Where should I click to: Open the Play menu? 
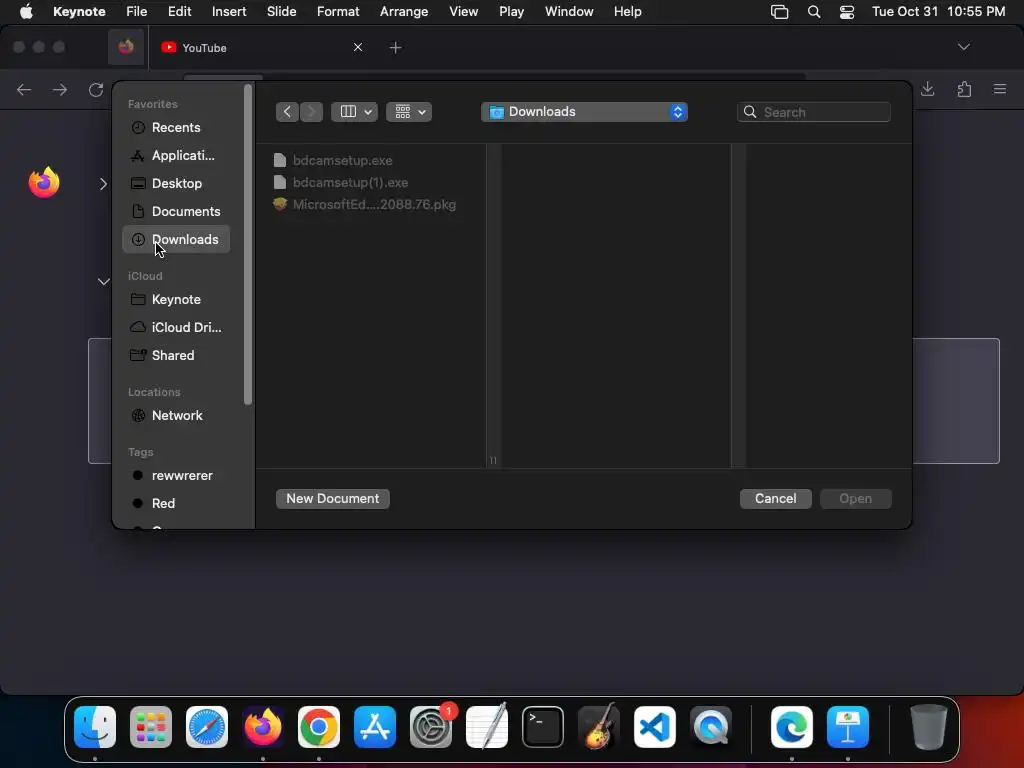click(511, 12)
